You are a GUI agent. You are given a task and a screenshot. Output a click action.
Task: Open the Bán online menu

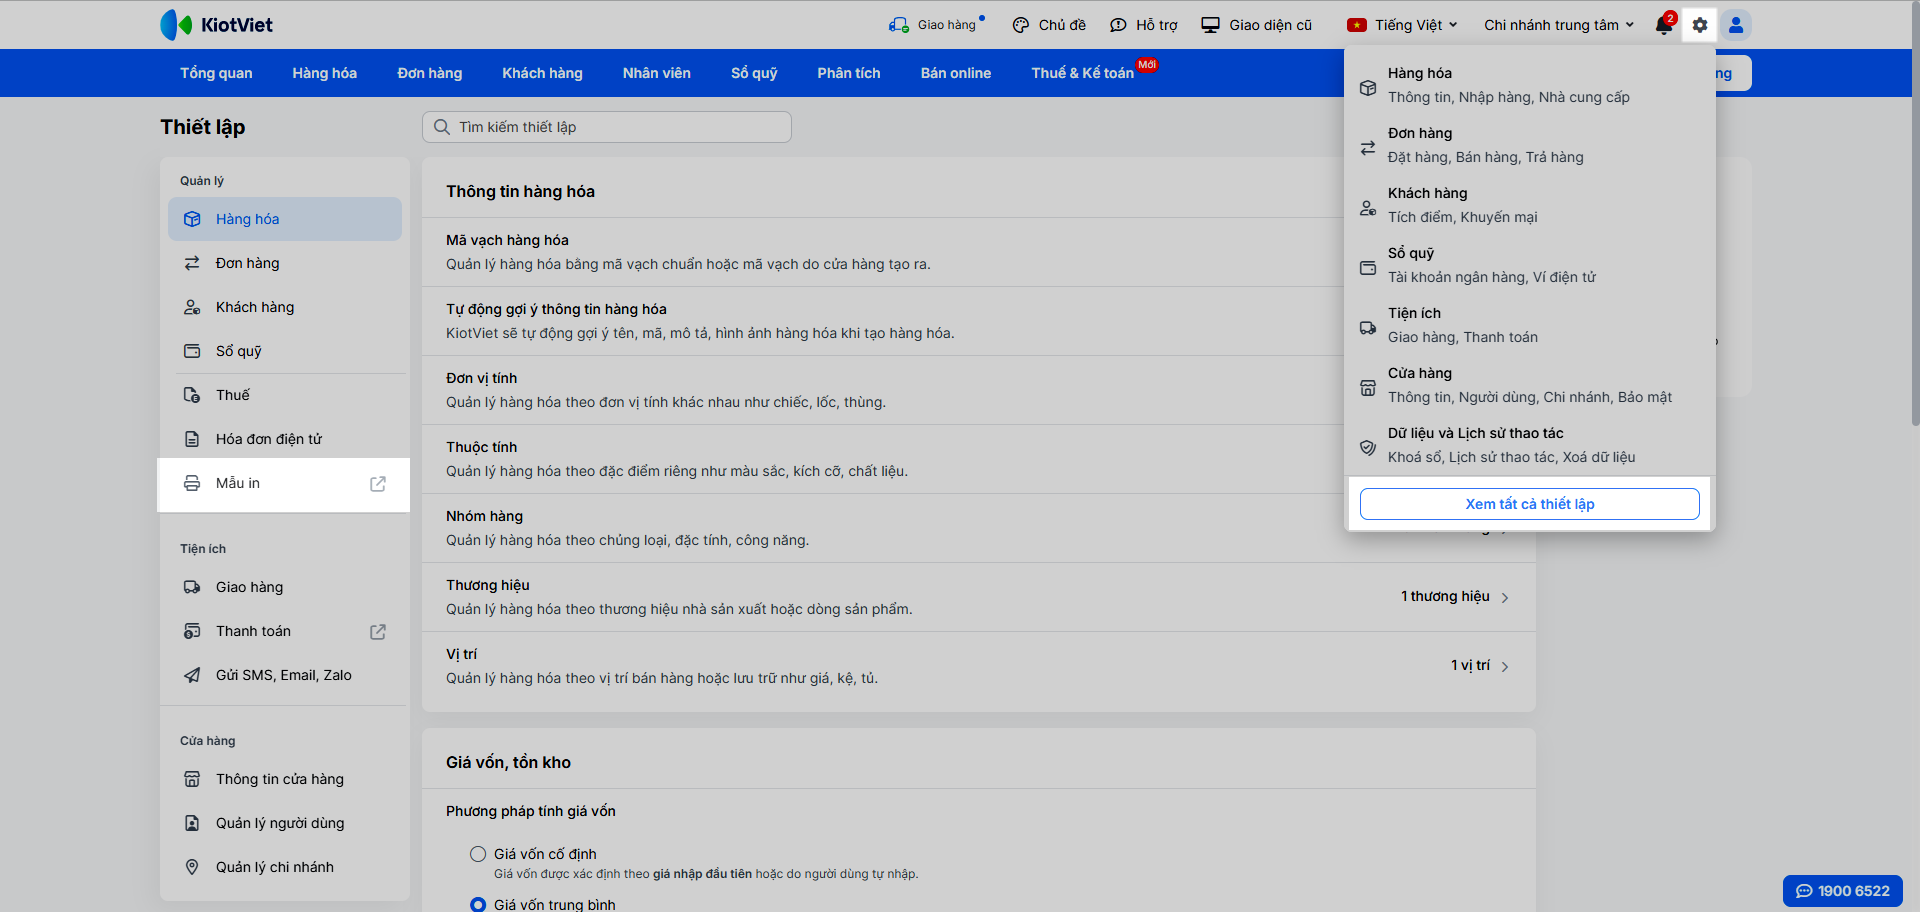click(956, 73)
